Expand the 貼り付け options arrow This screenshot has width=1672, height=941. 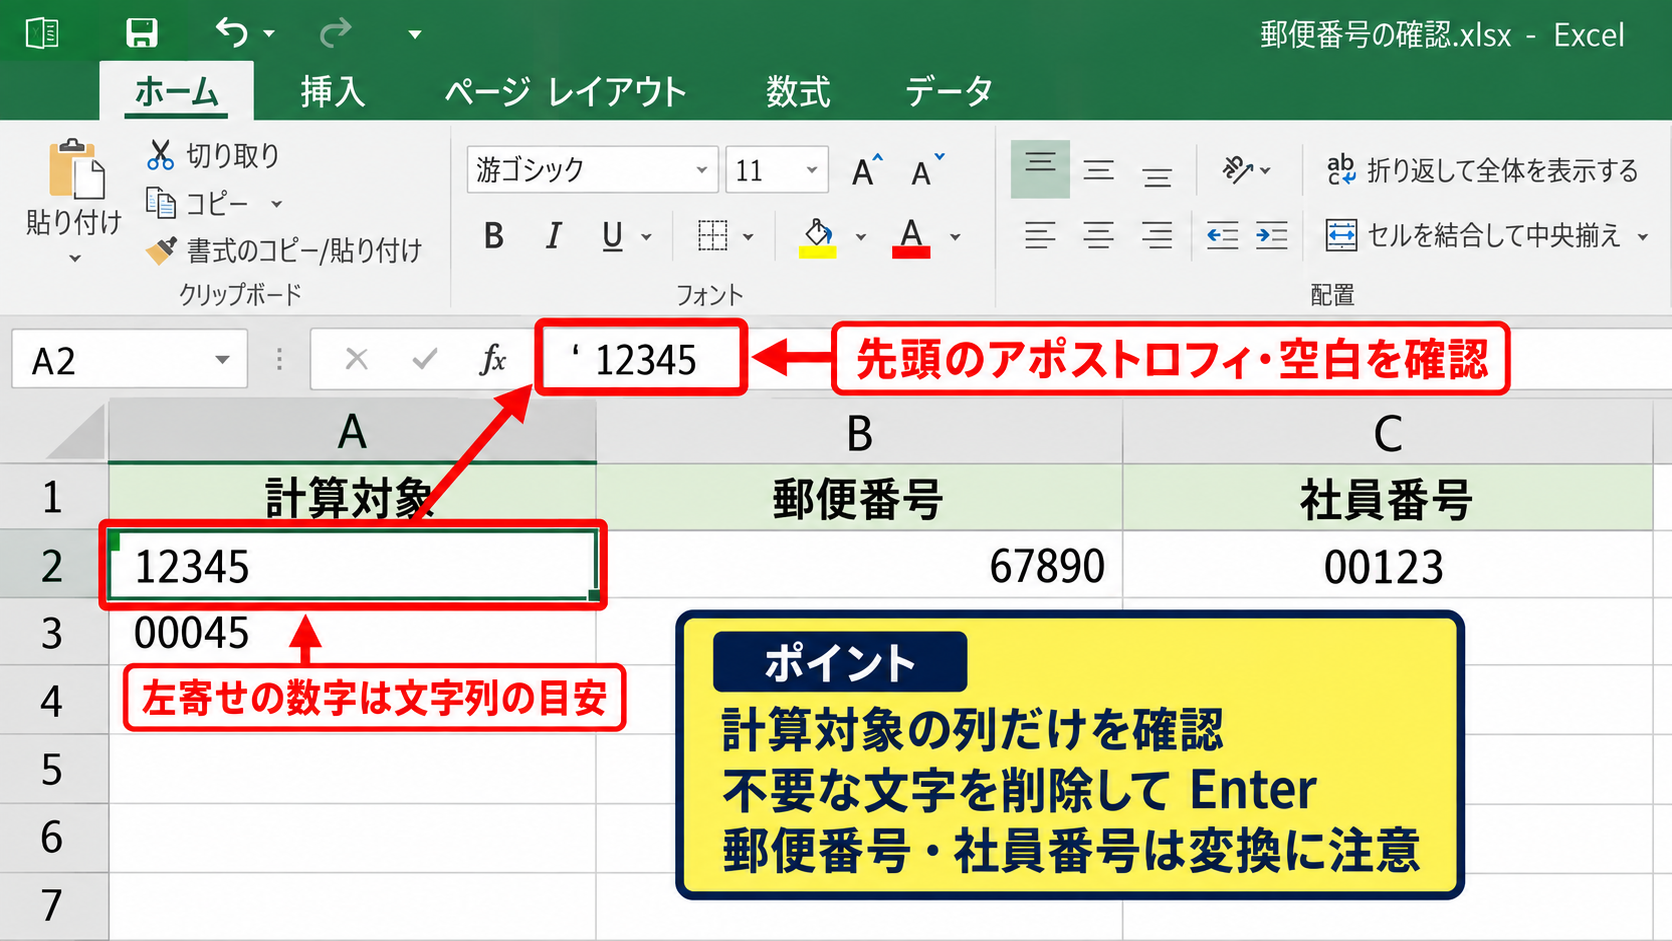pos(75,258)
